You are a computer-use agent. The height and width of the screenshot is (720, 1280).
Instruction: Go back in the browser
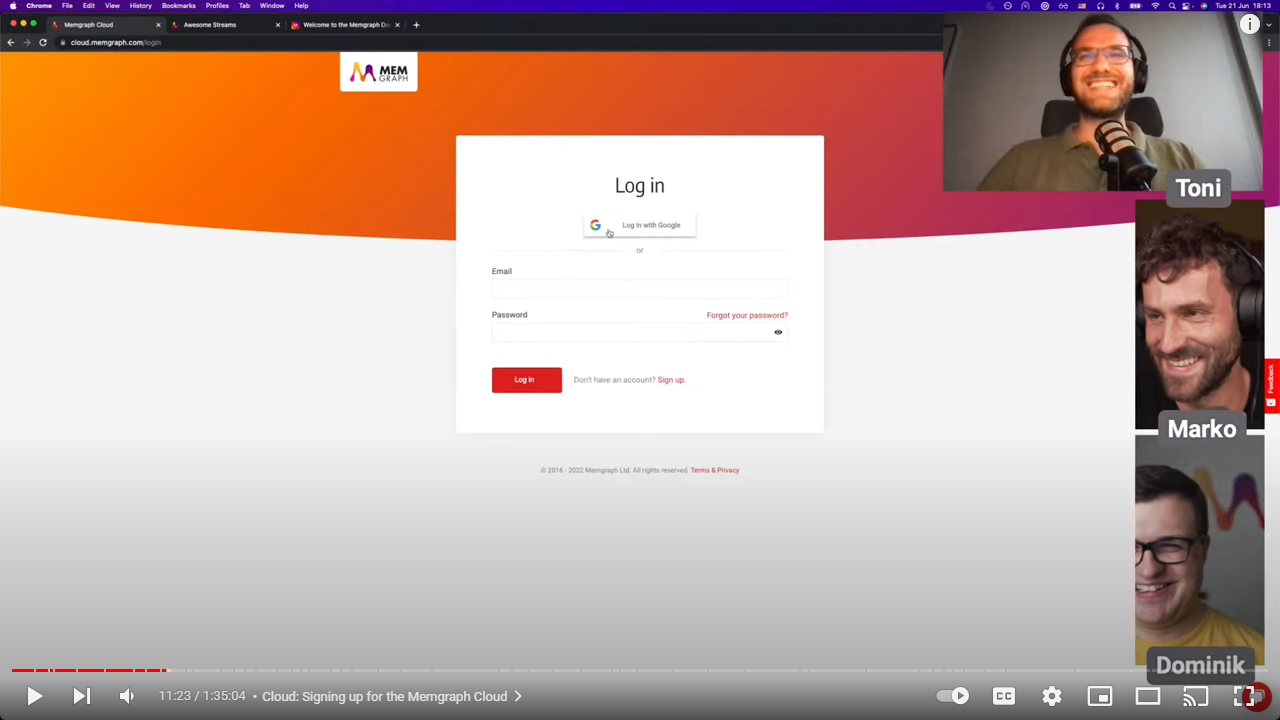coord(11,42)
